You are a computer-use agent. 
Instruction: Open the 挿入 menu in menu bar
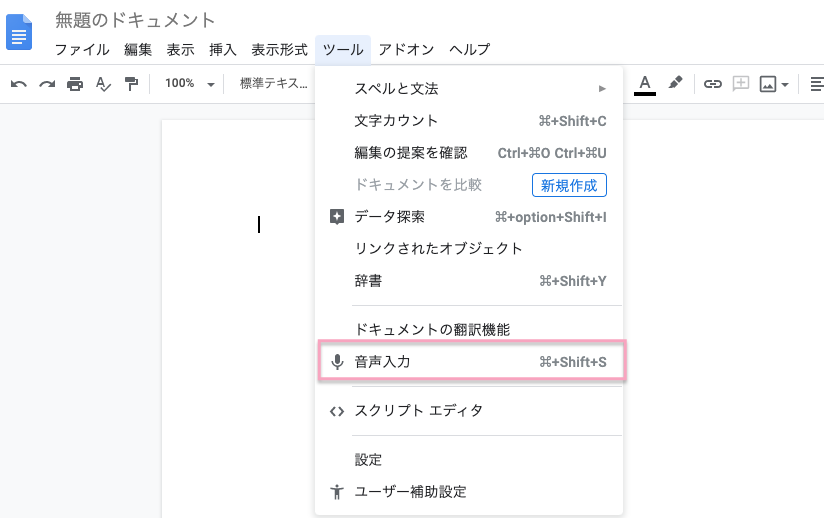coord(222,49)
